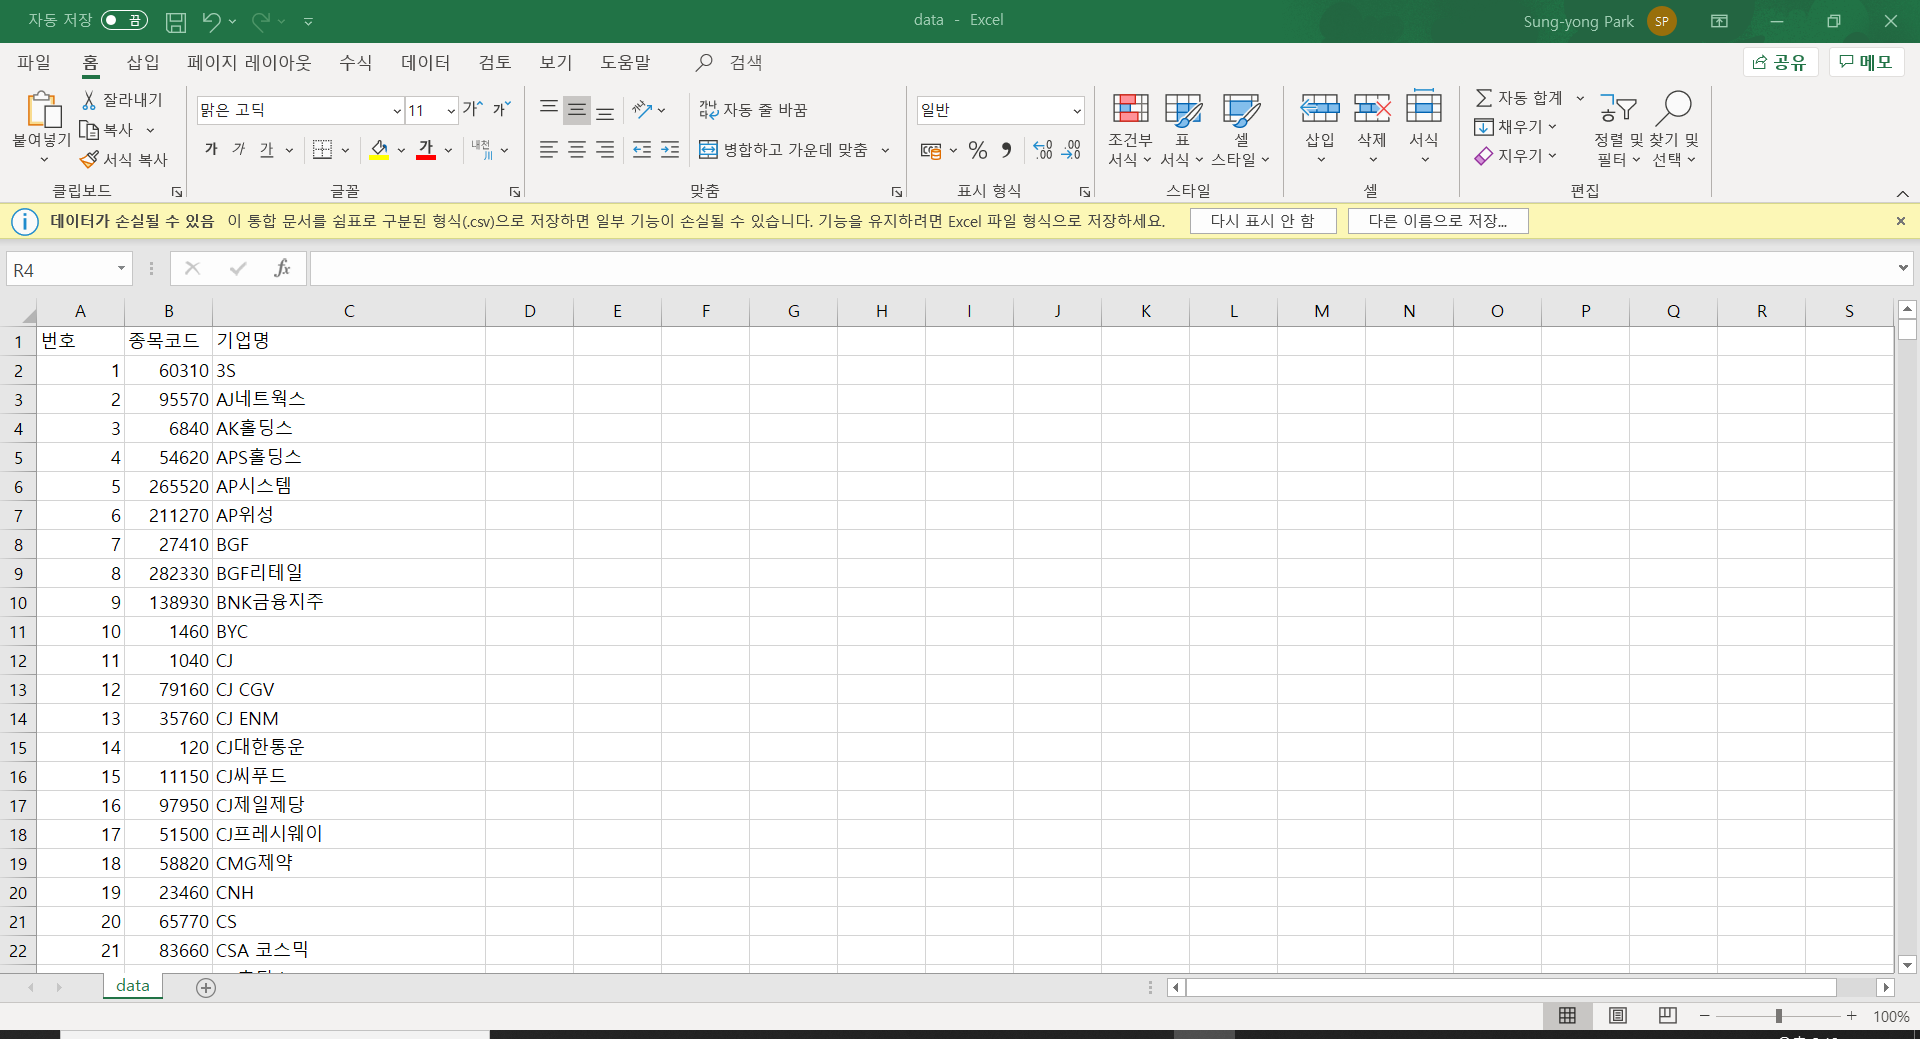The height and width of the screenshot is (1039, 1920).
Task: Click the Comma Style icon
Action: pos(1007,150)
